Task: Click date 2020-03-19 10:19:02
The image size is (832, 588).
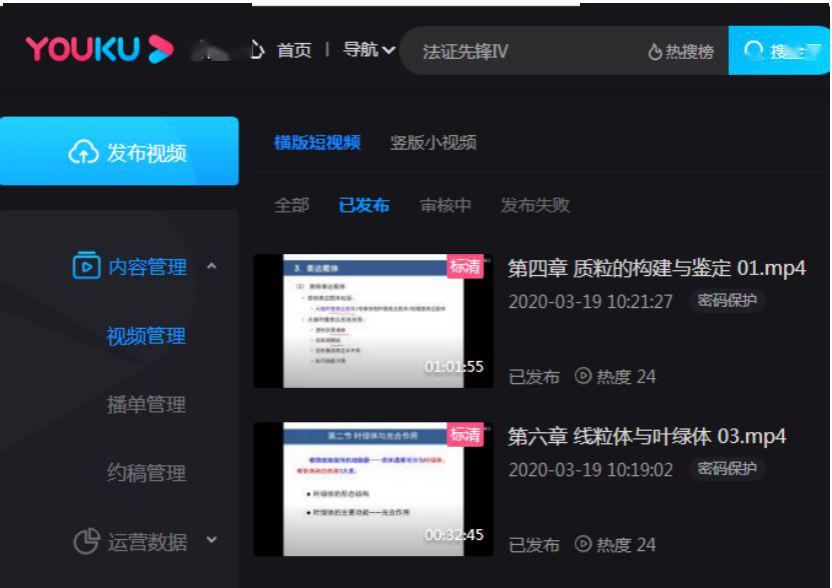Action: click(590, 470)
